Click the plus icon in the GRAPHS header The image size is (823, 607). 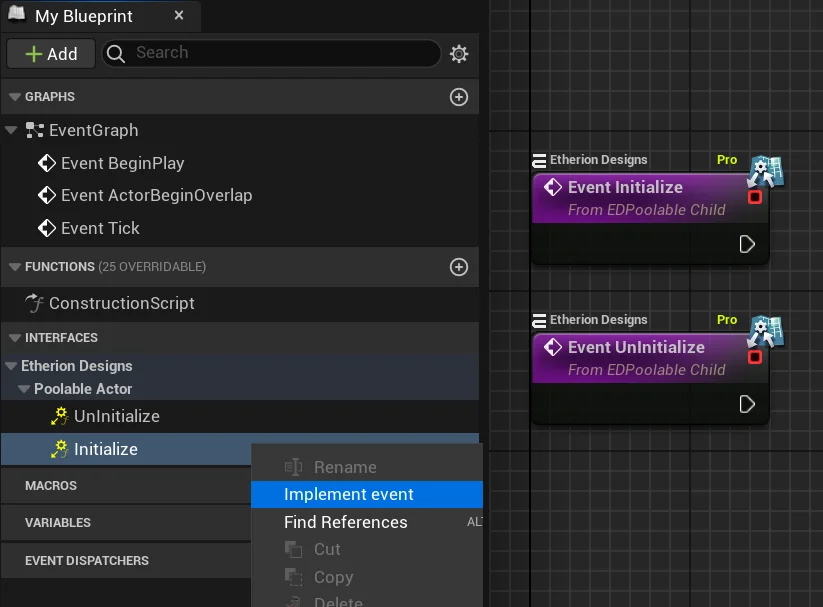tap(459, 97)
